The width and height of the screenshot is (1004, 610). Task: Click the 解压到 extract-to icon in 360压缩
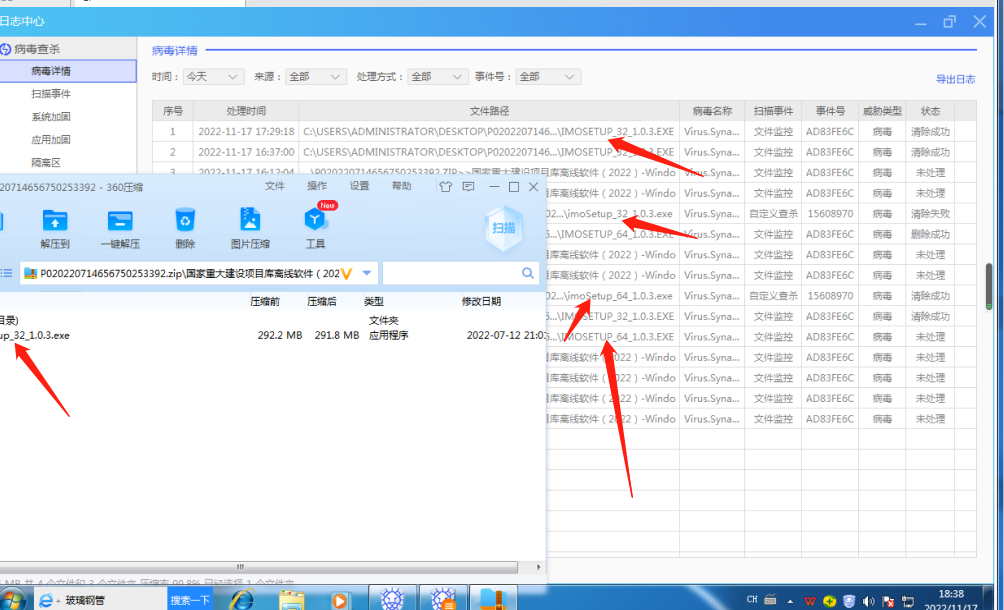(x=54, y=221)
